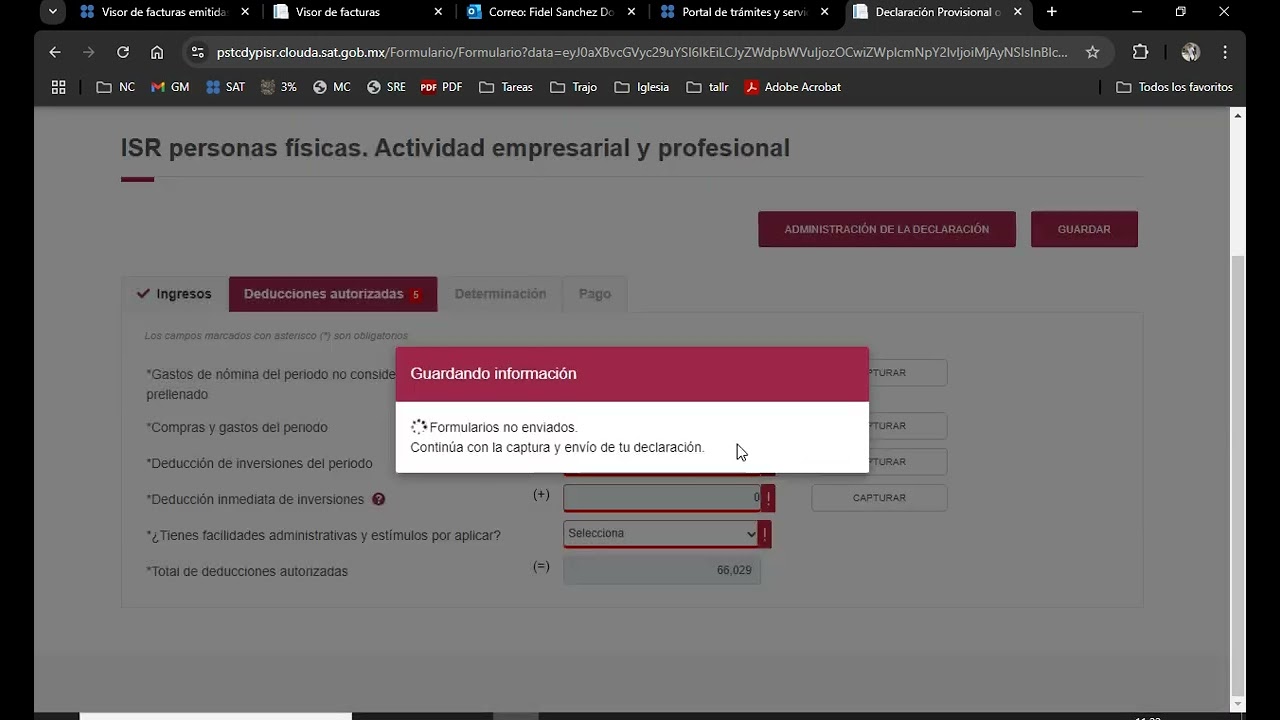Open the tallr bookmarks folder
The width and height of the screenshot is (1280, 720).
[708, 87]
